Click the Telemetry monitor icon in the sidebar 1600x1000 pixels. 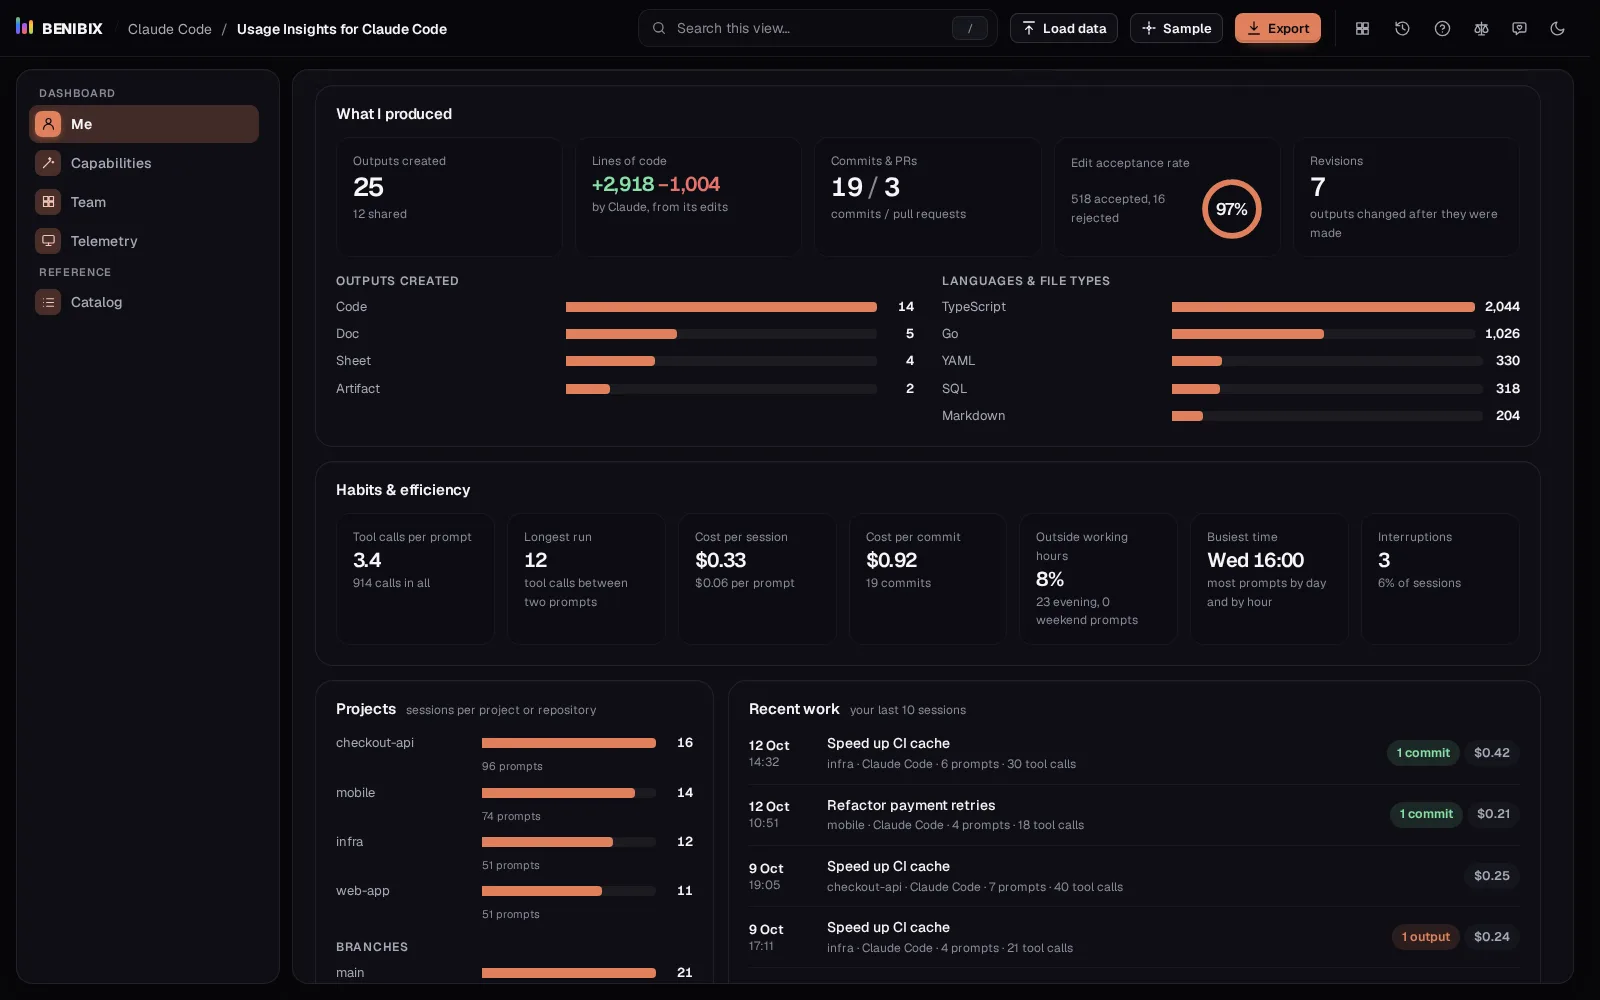click(48, 241)
